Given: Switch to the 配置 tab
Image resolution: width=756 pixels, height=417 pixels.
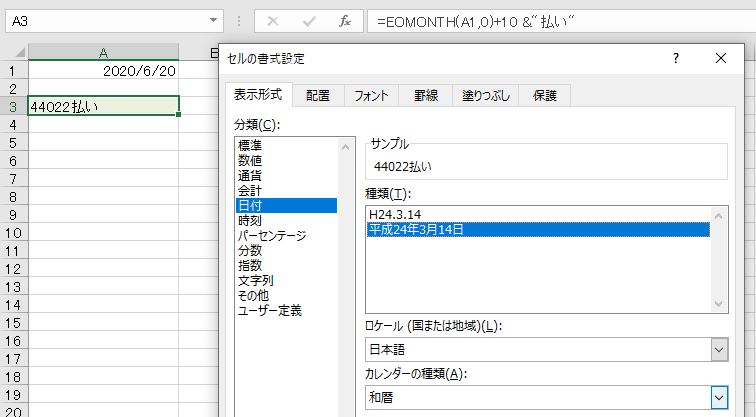Looking at the screenshot, I should click(318, 95).
